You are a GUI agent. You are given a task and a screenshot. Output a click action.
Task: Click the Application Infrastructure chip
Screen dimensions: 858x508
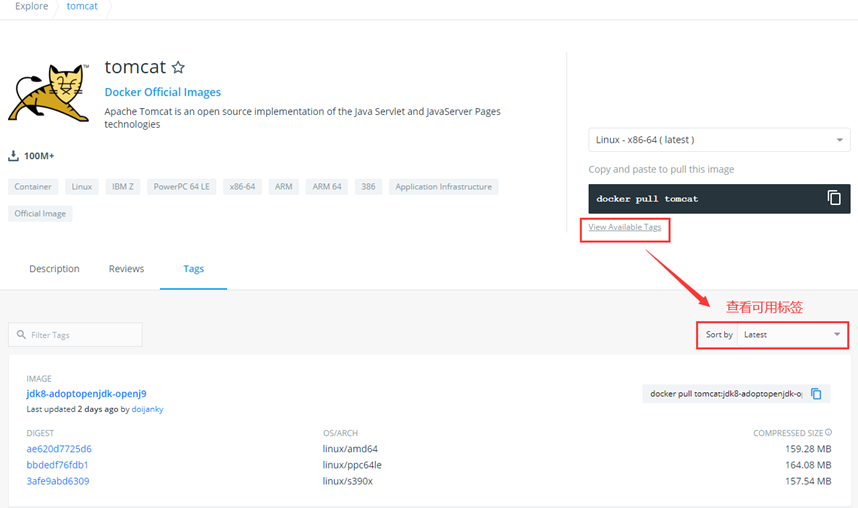444,187
